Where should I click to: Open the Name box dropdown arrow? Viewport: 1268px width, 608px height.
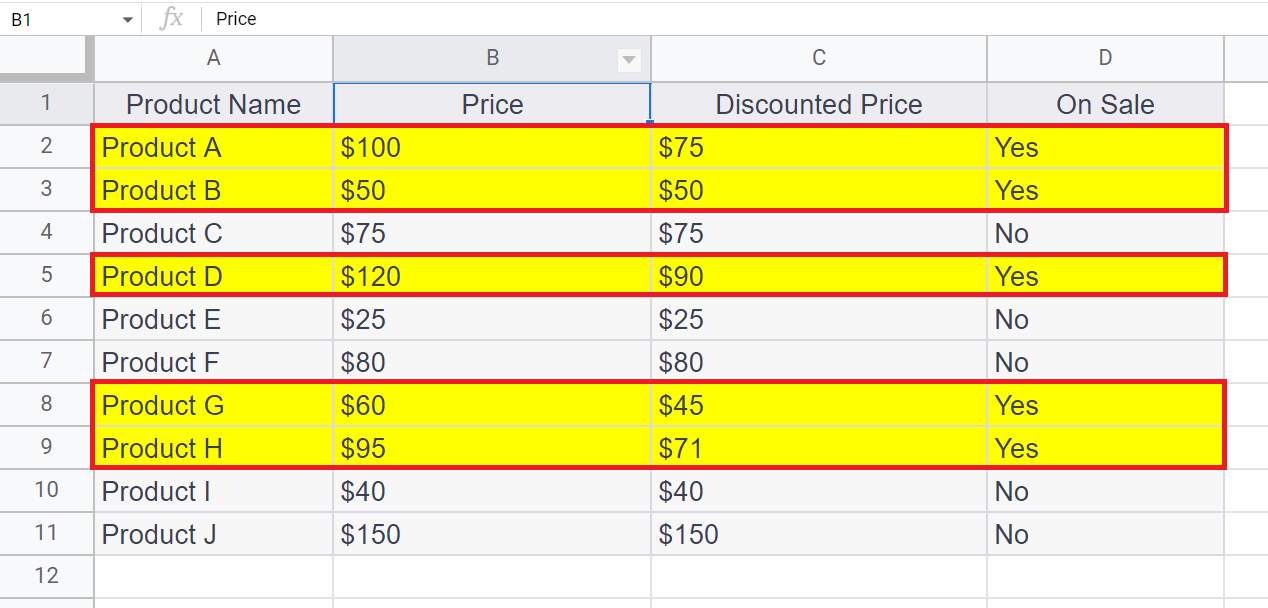(x=127, y=20)
